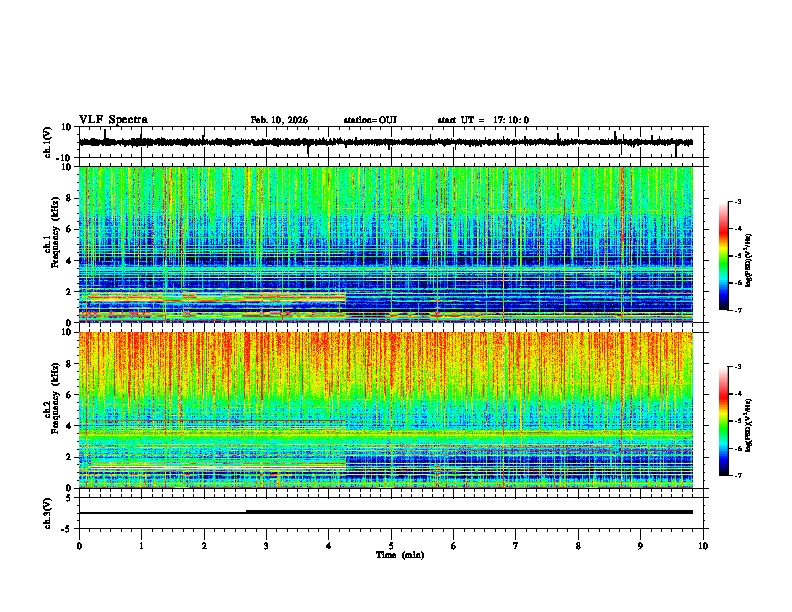
Task: Click the ch.1 voltage waveform trace
Action: coord(385,142)
